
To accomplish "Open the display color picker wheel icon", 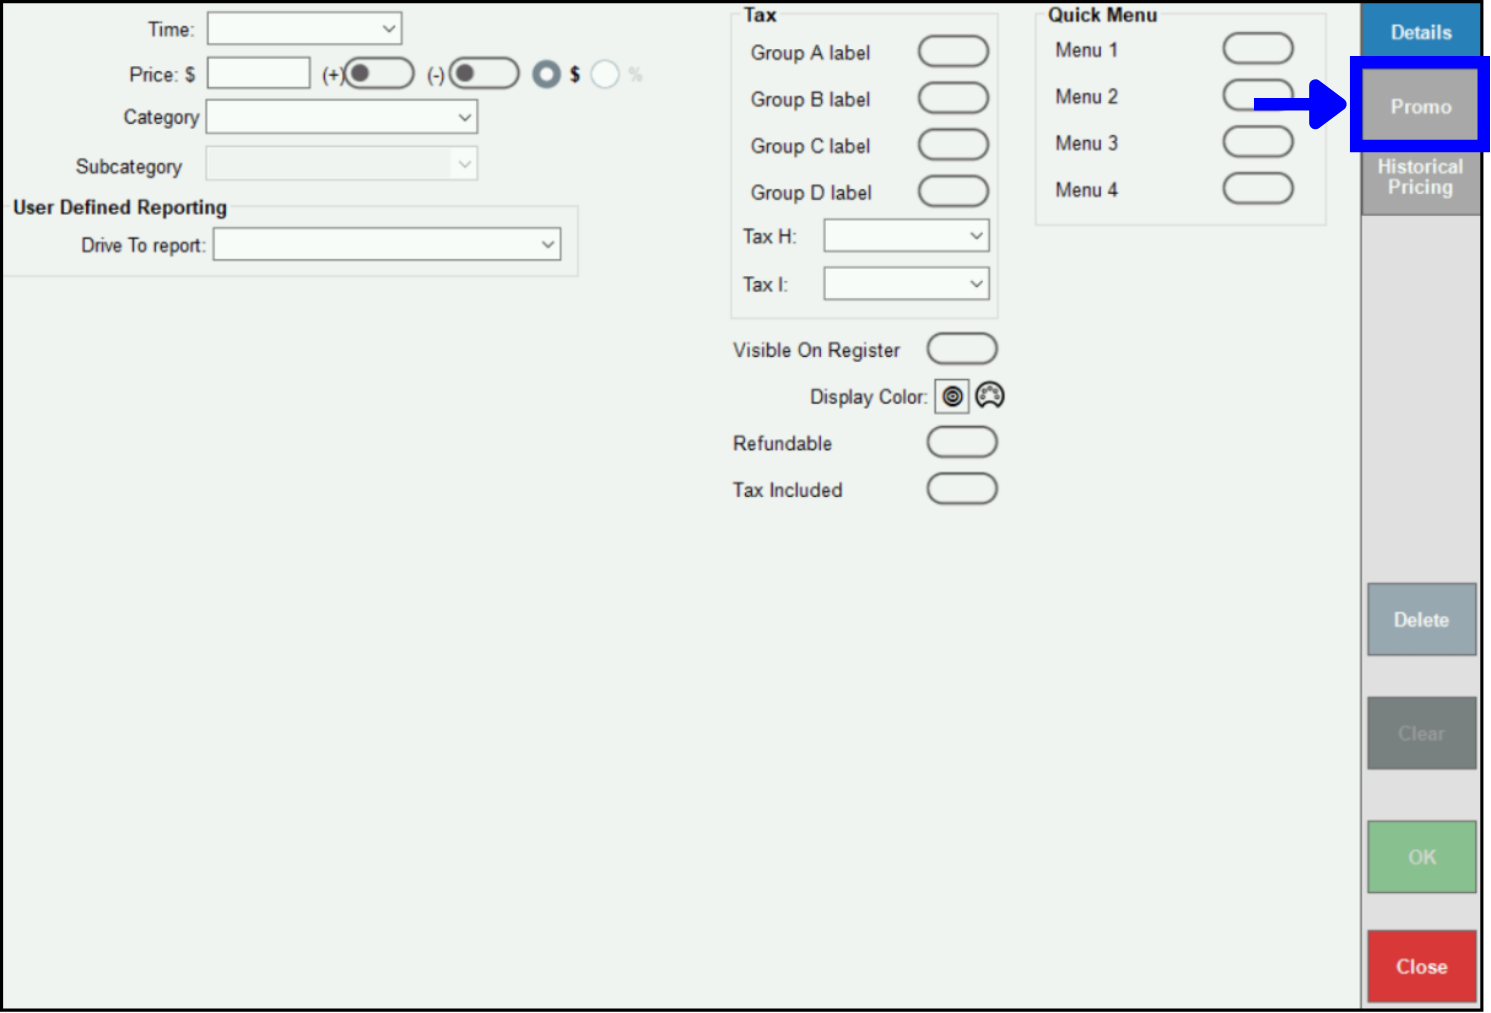I will tap(952, 397).
